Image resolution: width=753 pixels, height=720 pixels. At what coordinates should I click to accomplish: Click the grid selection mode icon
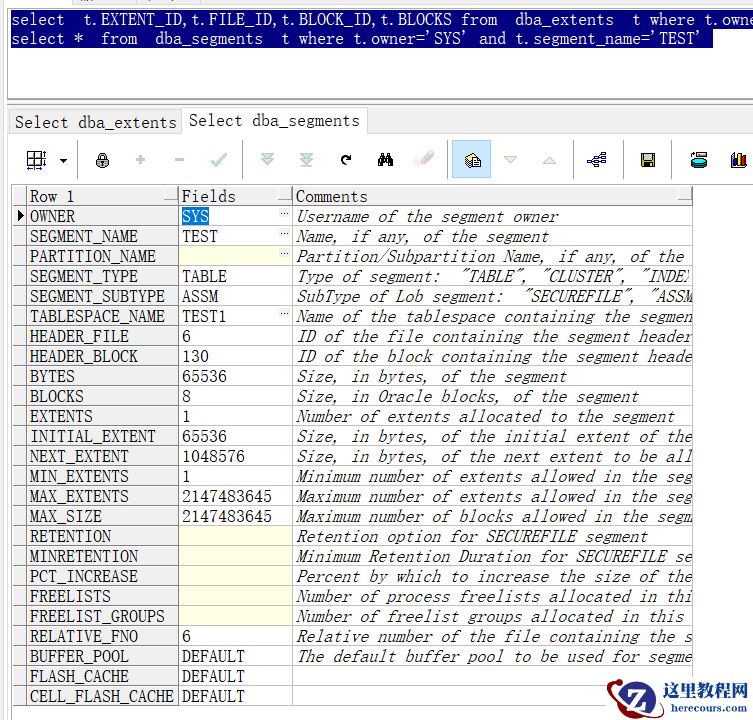click(36, 160)
